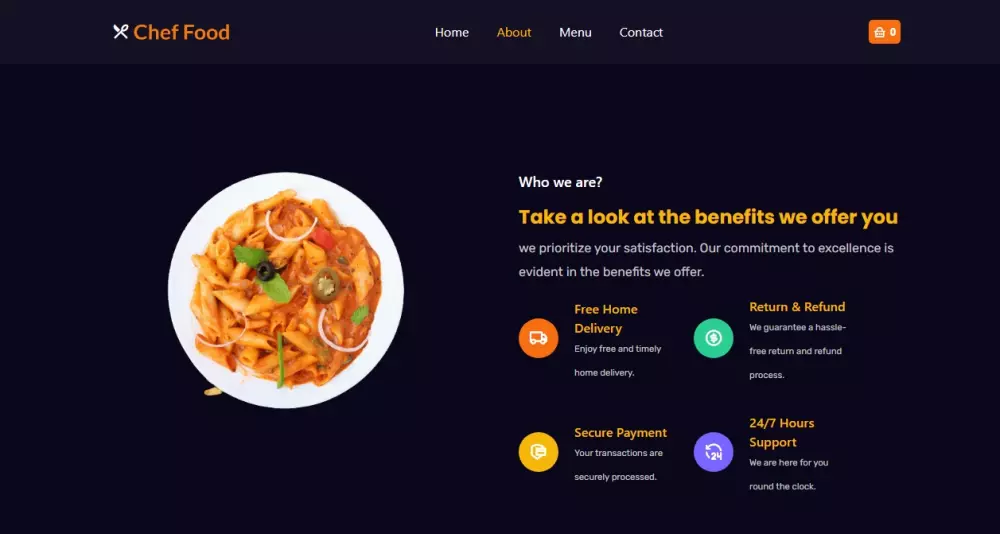Click the orange delivery truck icon
Viewport: 1000px width, 534px height.
[538, 338]
